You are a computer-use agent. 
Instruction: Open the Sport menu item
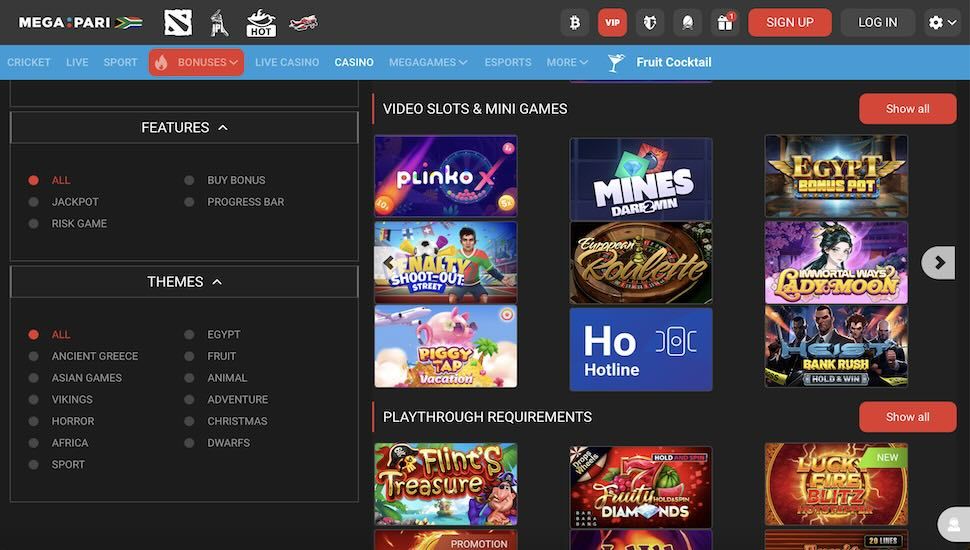tap(120, 62)
